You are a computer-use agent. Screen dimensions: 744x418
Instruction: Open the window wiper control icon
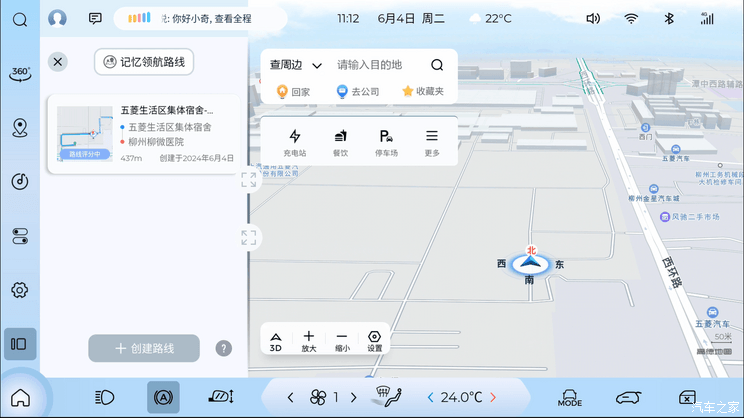pos(221,397)
